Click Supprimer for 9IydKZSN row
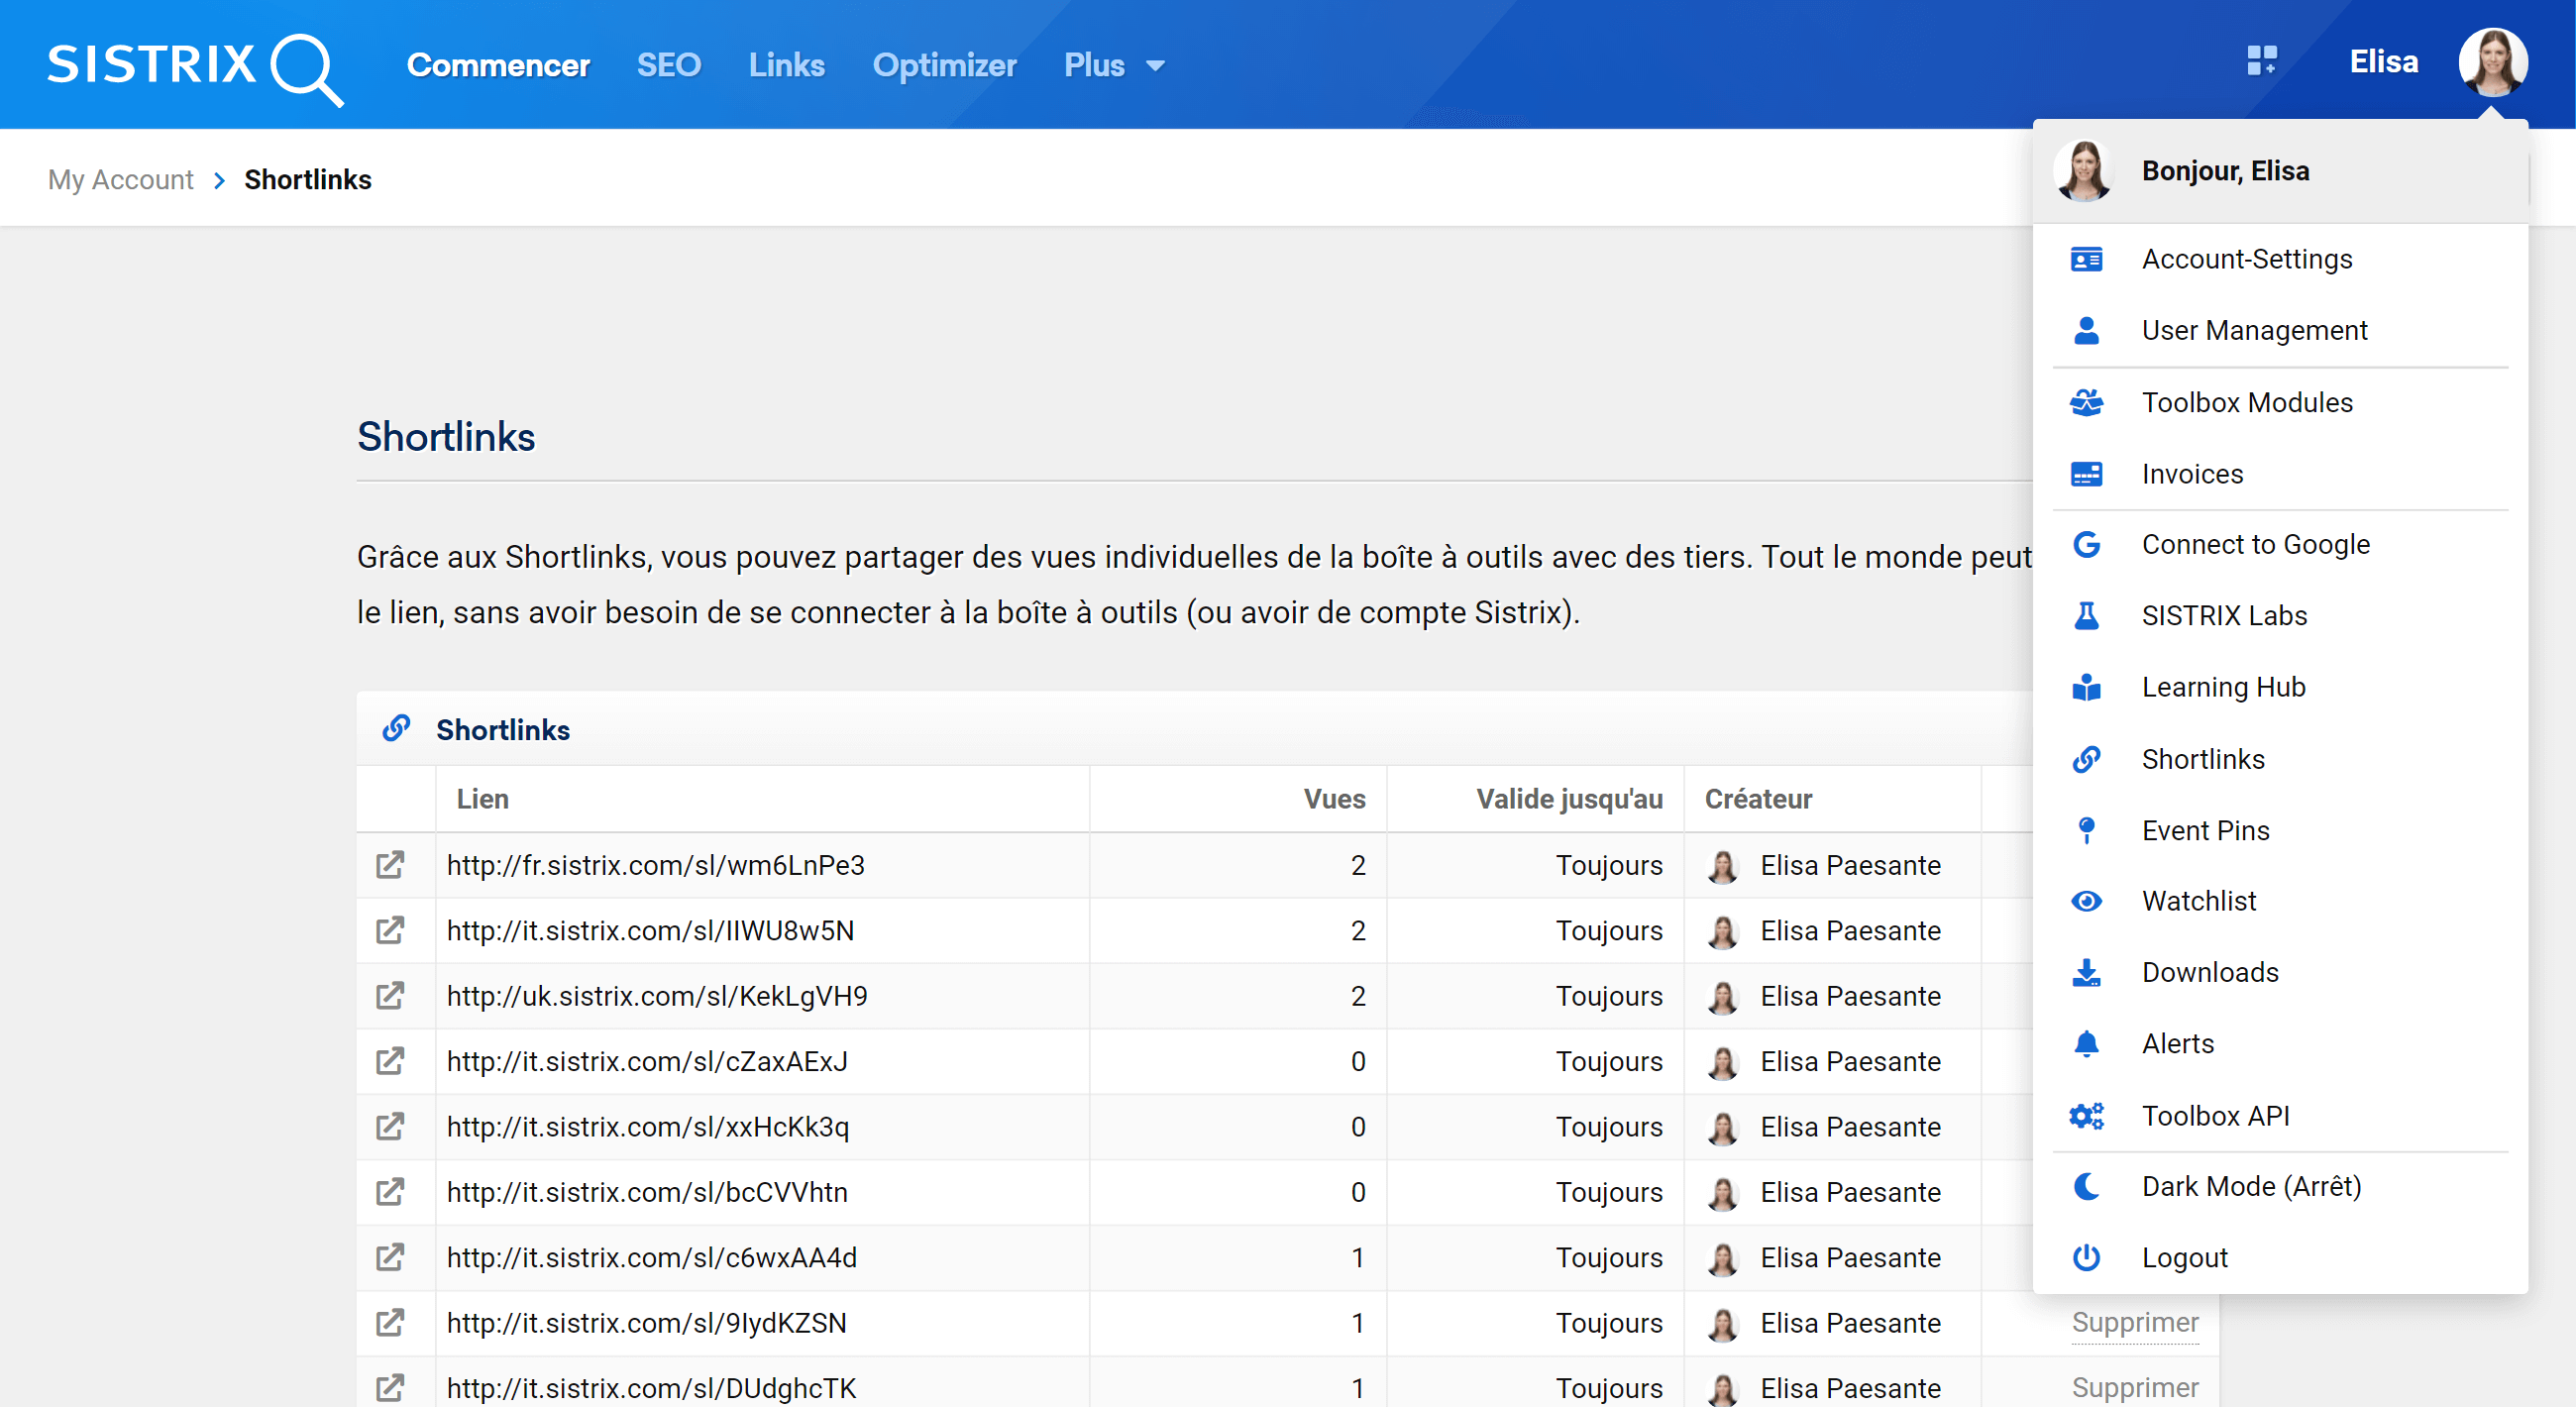The height and width of the screenshot is (1407, 2576). pos(2135,1323)
